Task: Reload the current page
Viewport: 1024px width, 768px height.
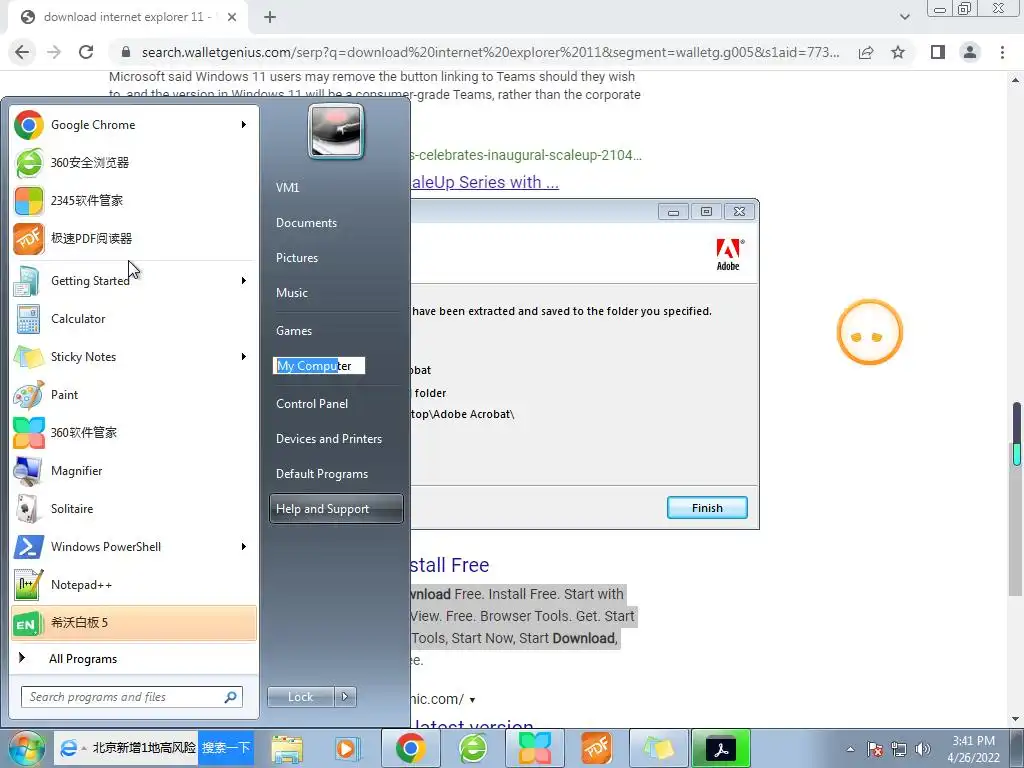Action: (x=86, y=52)
